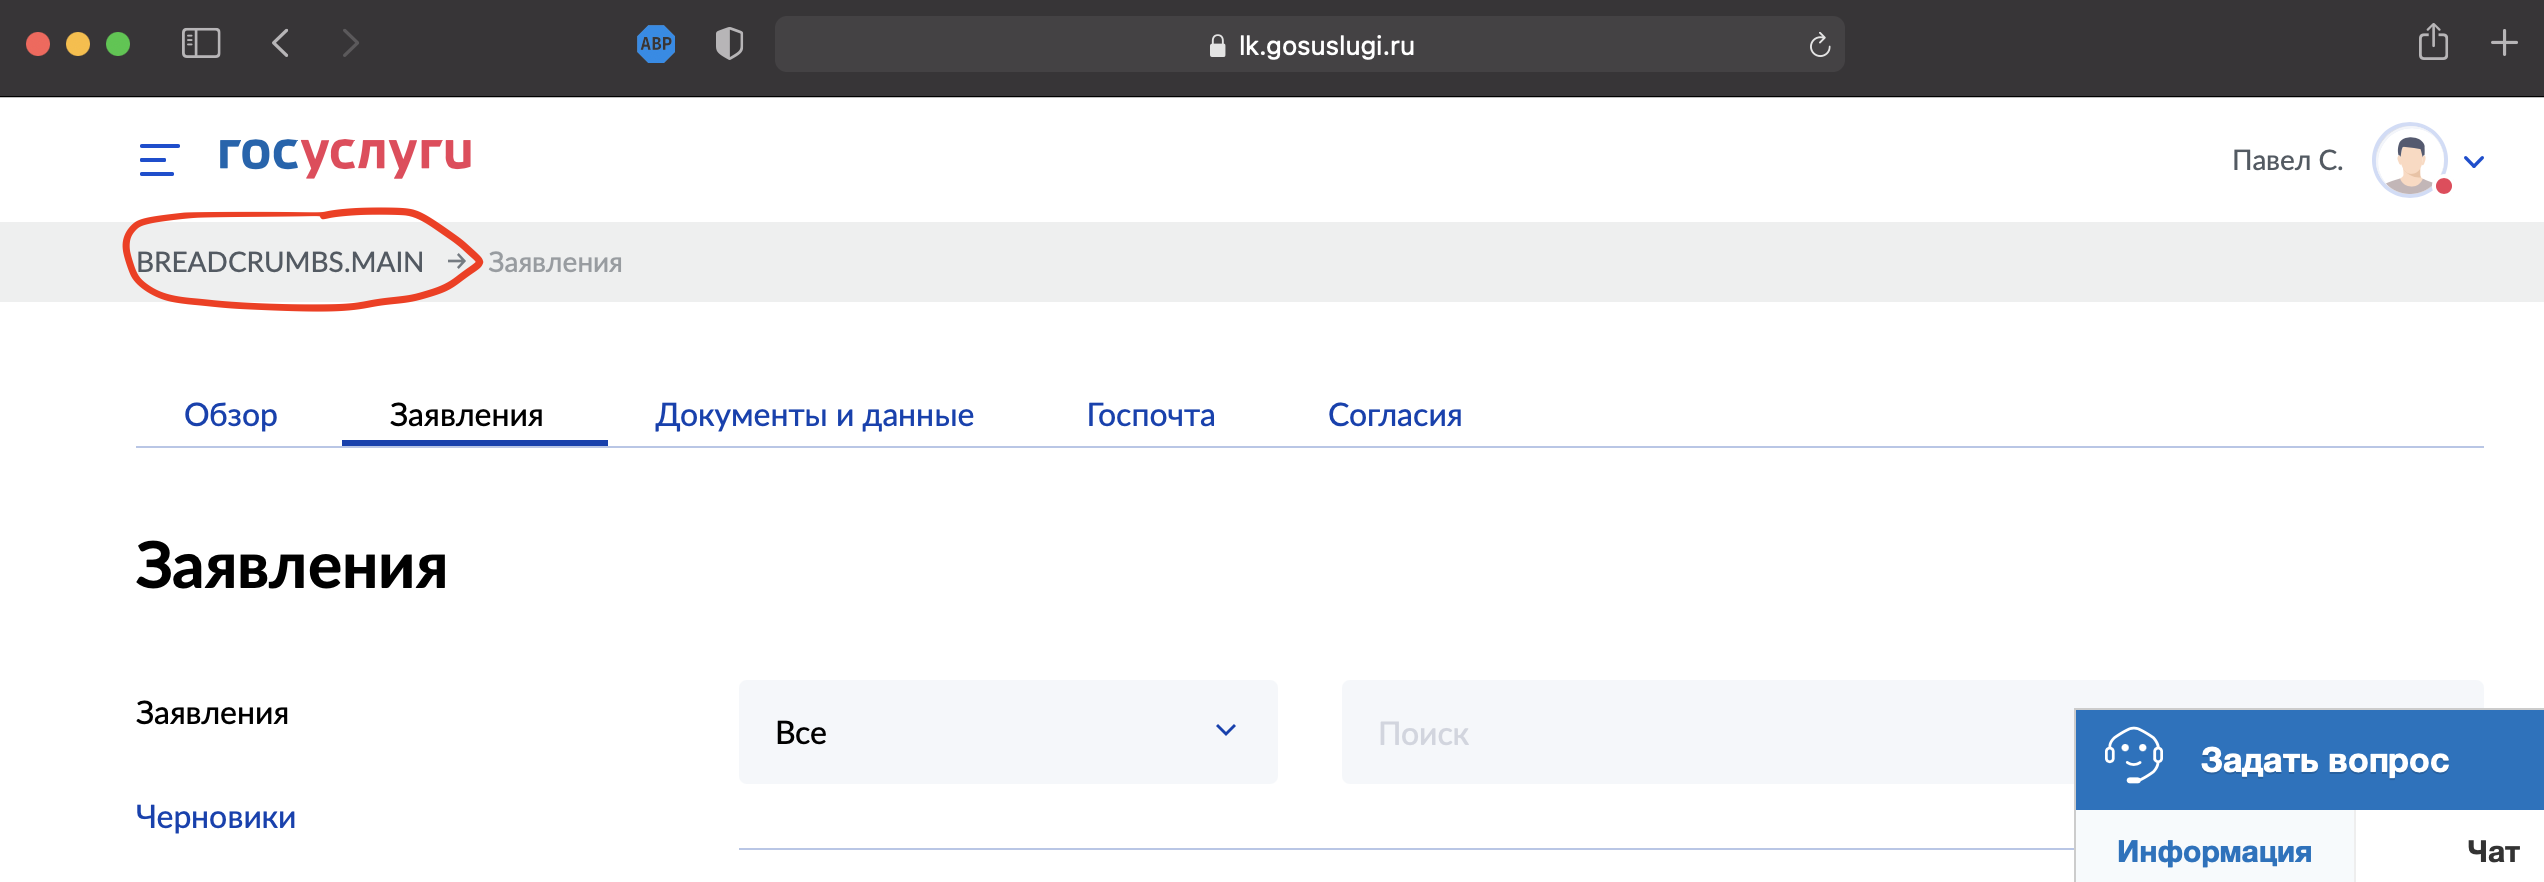Viewport: 2544px width, 882px height.
Task: Select the Заявления breadcrumb text
Action: point(555,263)
